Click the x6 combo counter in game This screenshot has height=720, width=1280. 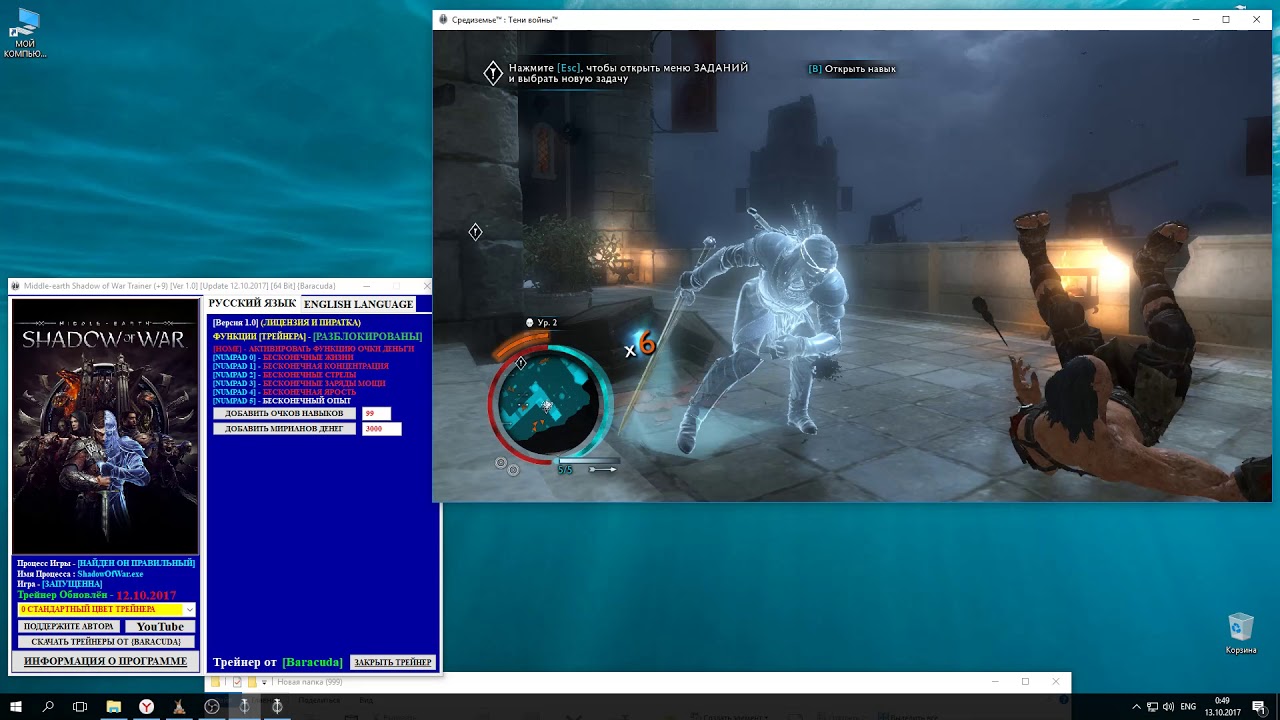coord(639,346)
